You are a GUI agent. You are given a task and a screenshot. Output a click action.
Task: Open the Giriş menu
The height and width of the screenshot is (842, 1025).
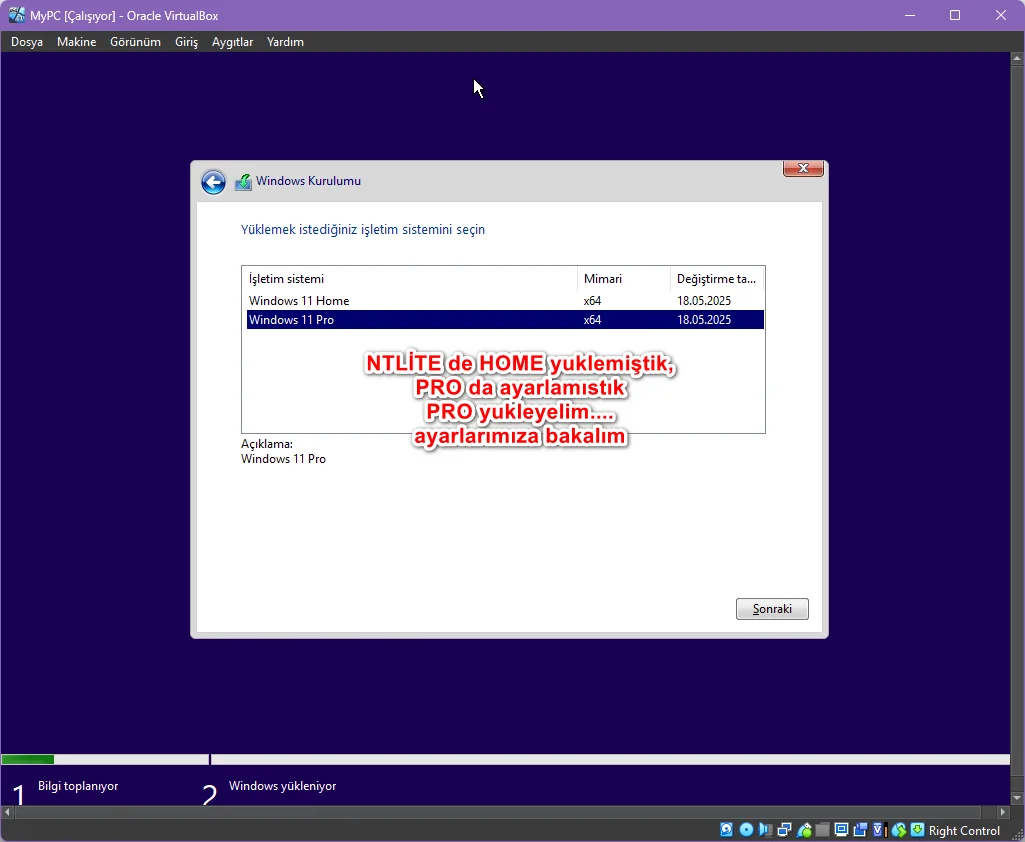186,42
